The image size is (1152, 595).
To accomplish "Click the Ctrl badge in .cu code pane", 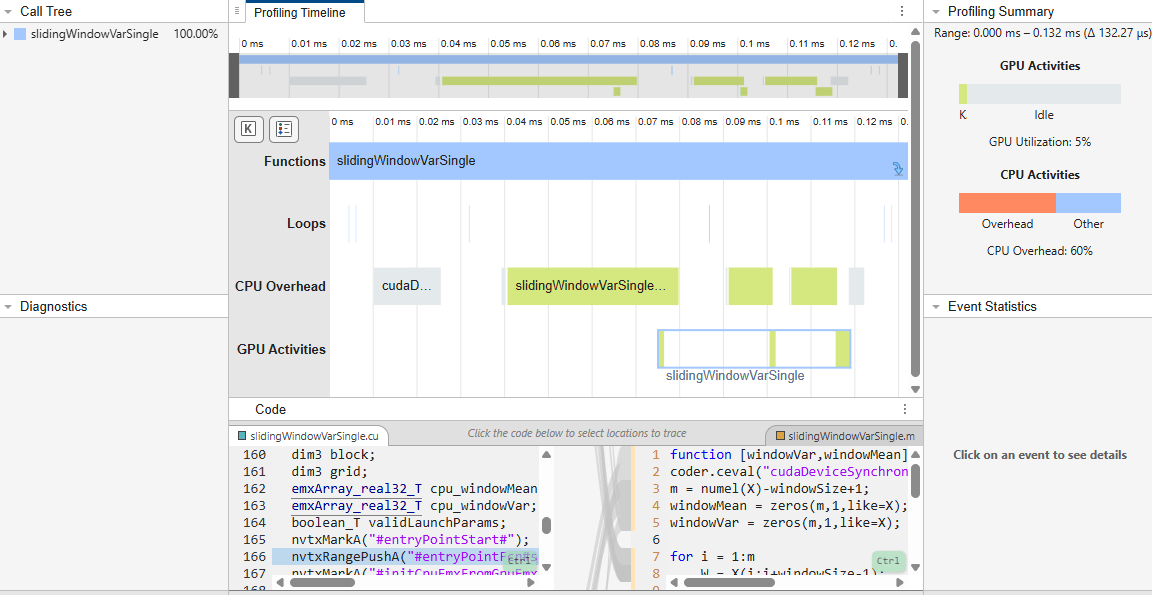I will (521, 560).
